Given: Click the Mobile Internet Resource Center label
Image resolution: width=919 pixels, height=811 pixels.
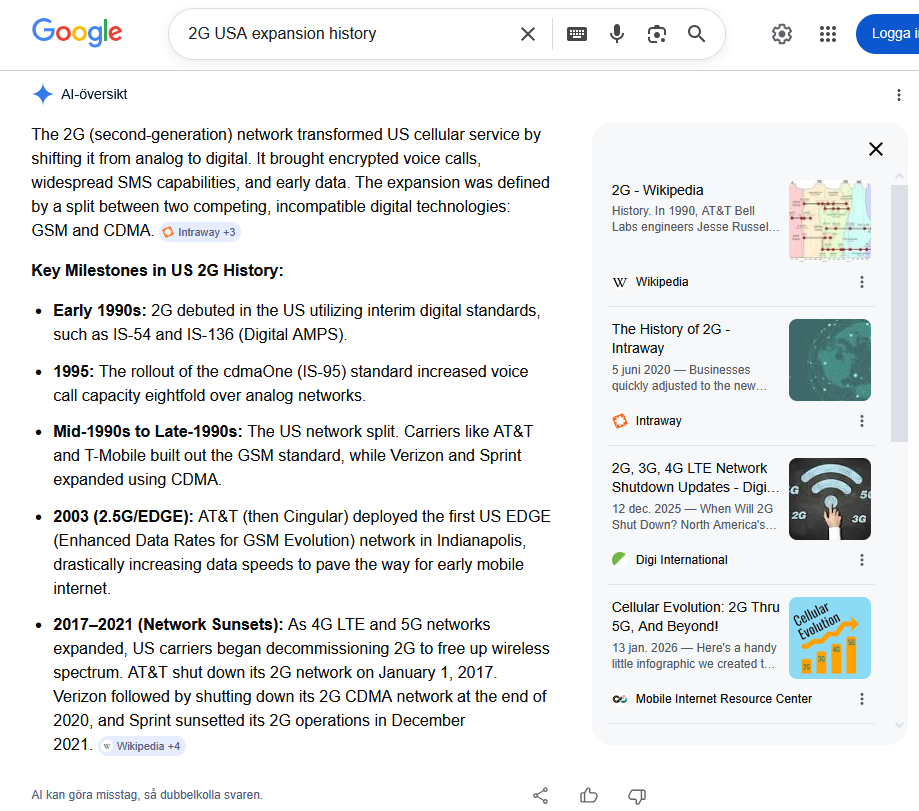Looking at the screenshot, I should coord(724,698).
